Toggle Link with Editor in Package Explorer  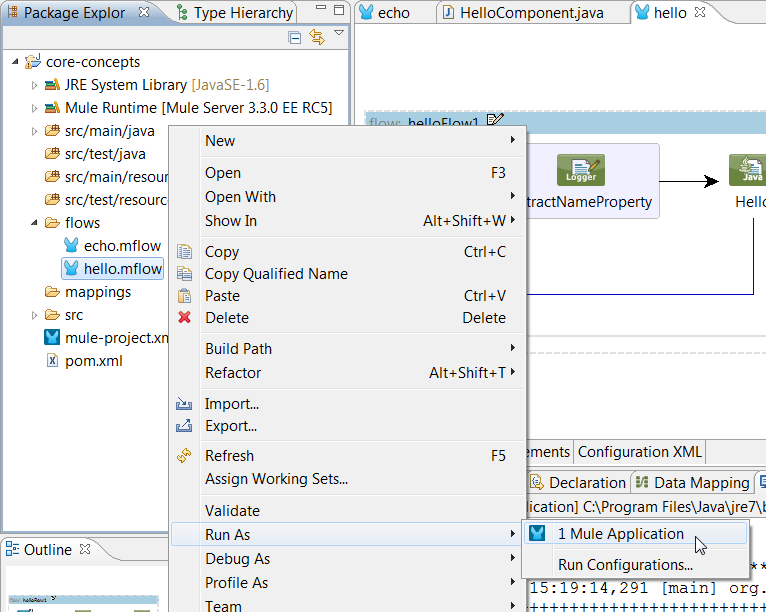pos(317,38)
